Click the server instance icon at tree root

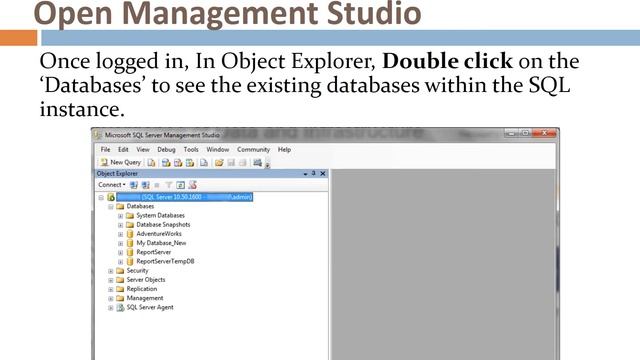click(111, 197)
